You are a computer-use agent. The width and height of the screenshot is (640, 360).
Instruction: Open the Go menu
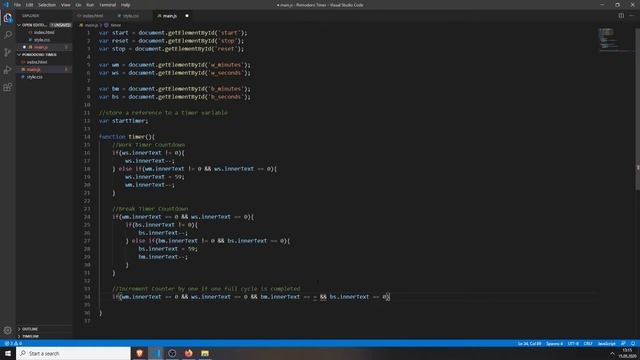tap(78, 5)
